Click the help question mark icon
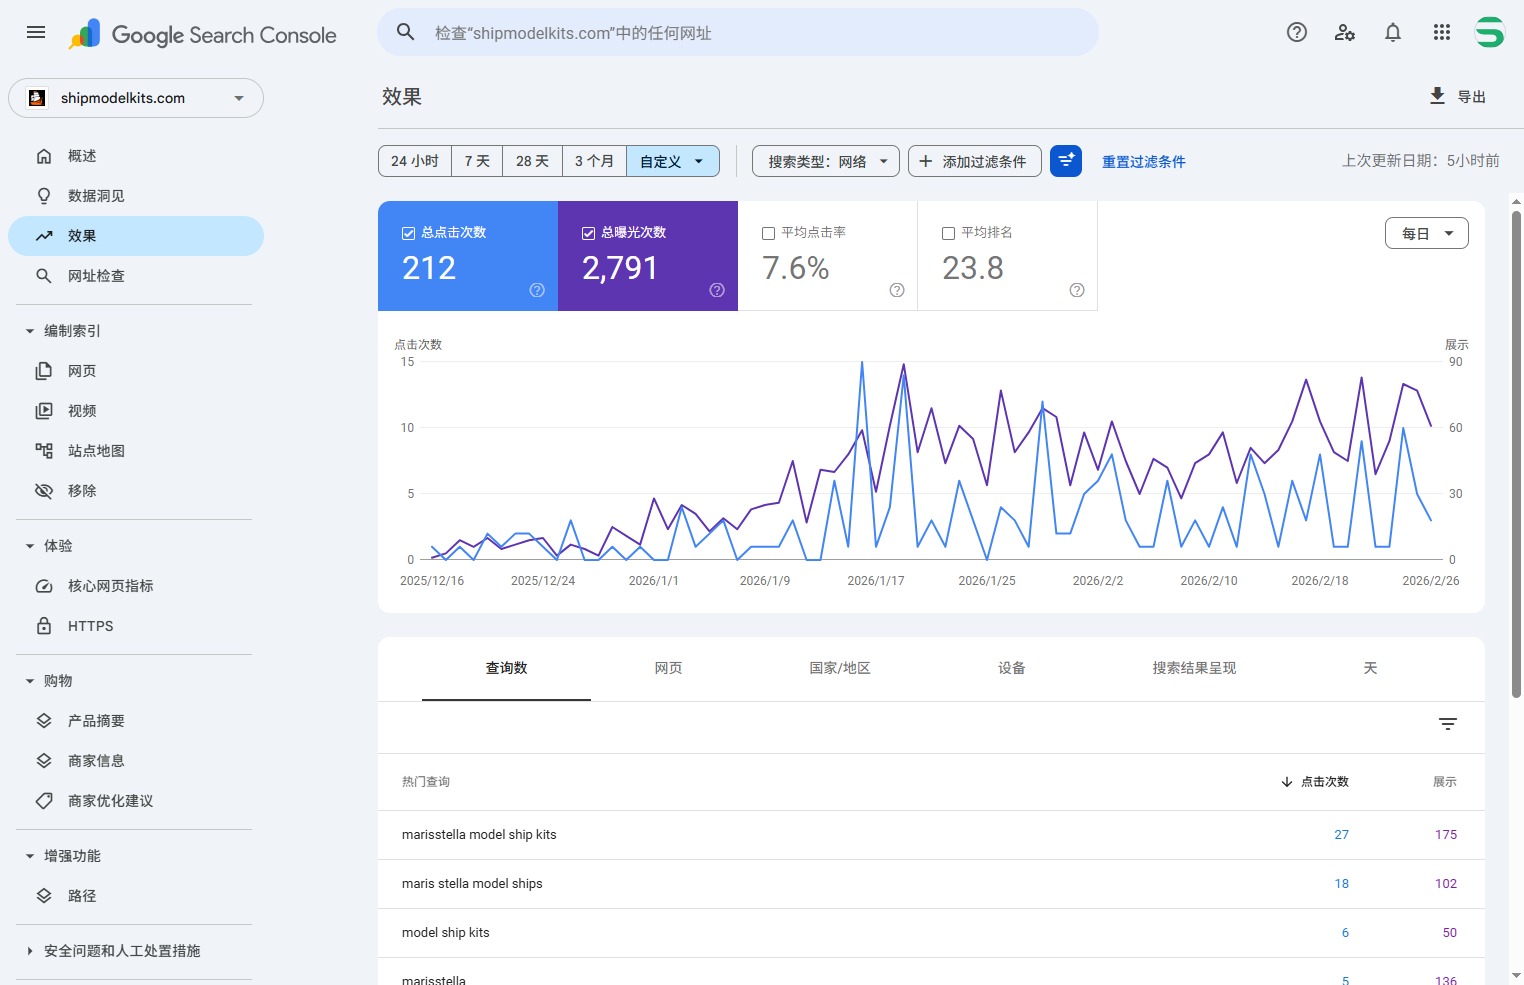The width and height of the screenshot is (1524, 985). (1297, 32)
